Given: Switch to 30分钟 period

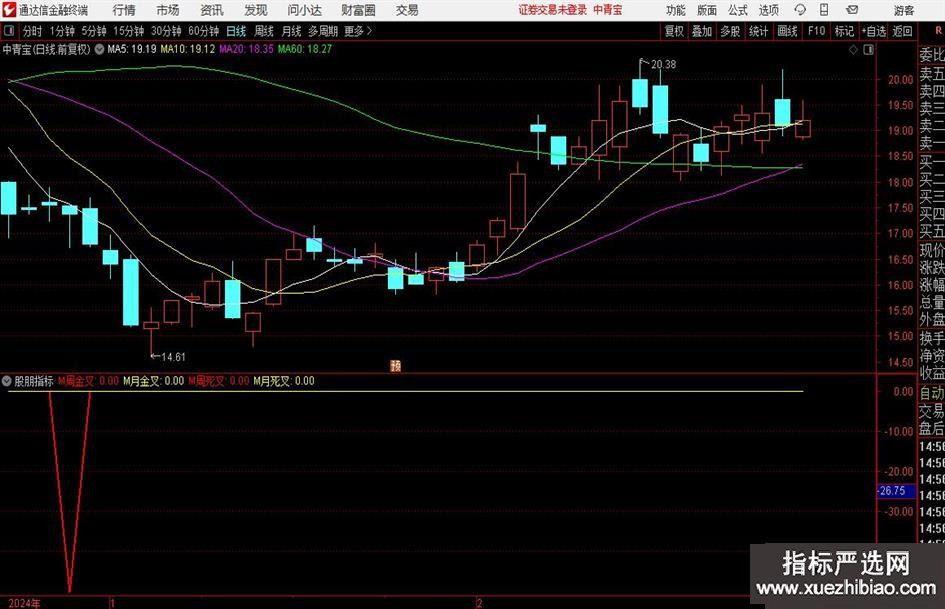Looking at the screenshot, I should coord(166,31).
